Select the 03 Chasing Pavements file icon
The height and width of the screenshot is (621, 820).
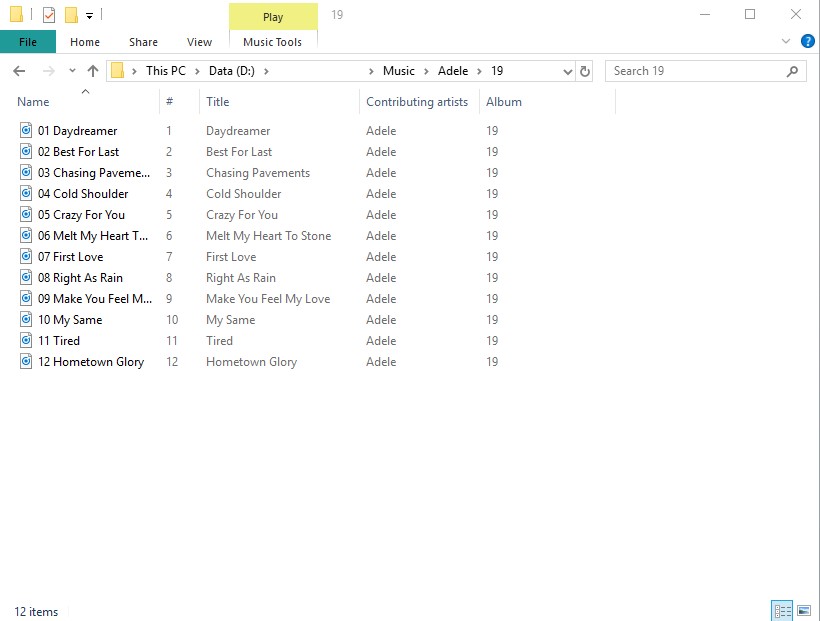[x=26, y=172]
